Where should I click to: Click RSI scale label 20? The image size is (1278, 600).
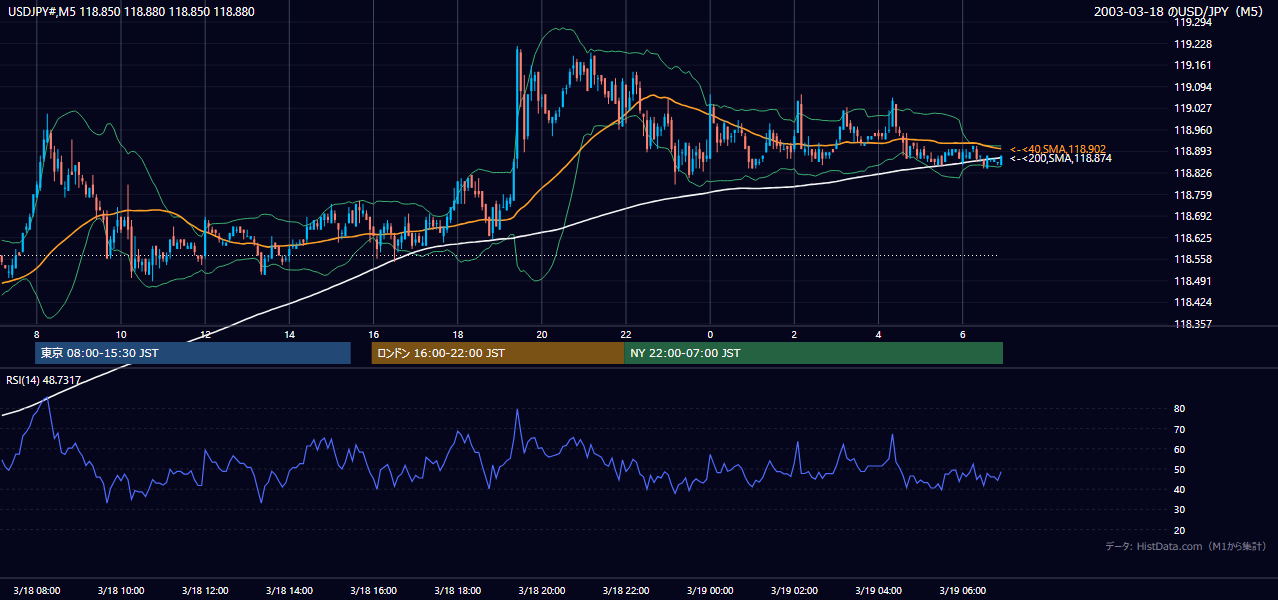click(1180, 530)
